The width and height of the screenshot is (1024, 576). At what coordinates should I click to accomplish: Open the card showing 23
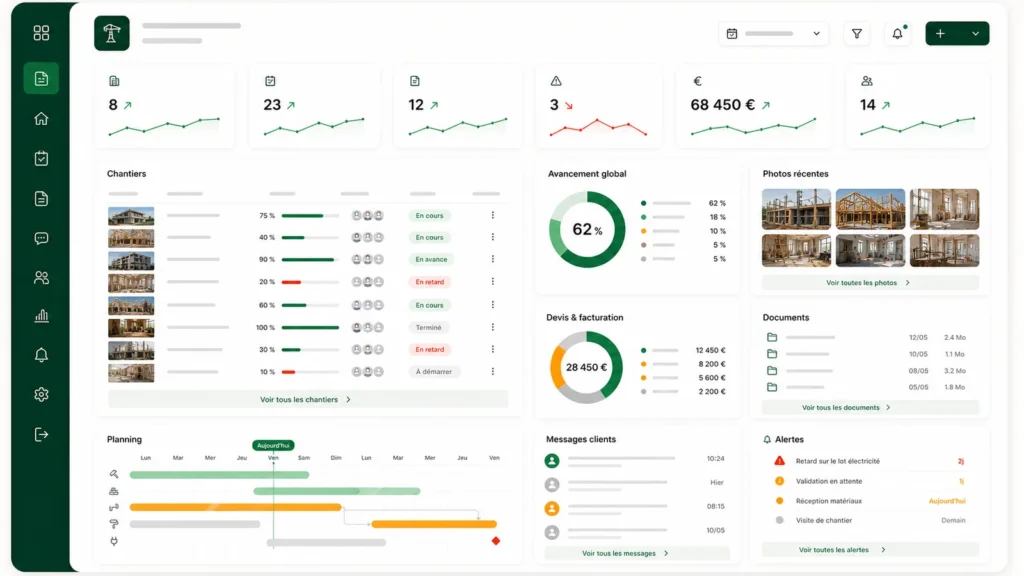(x=314, y=107)
